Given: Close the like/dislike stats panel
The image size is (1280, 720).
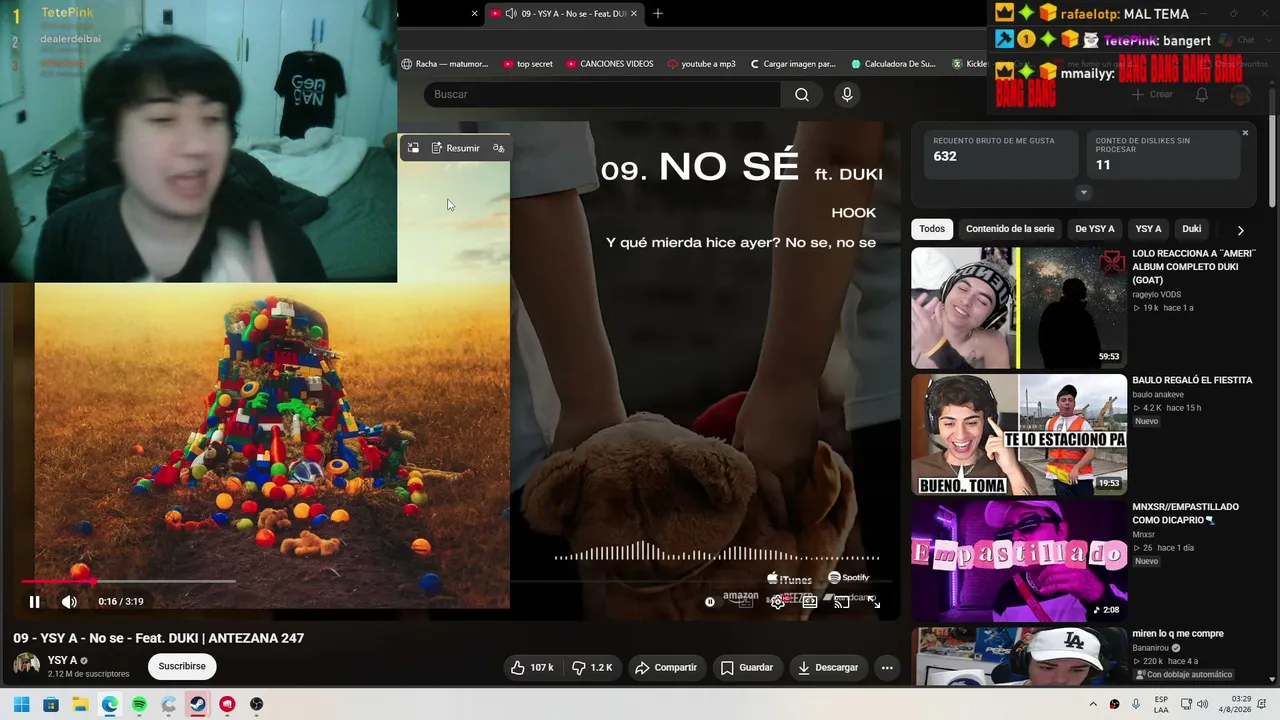Looking at the screenshot, I should 1245,133.
